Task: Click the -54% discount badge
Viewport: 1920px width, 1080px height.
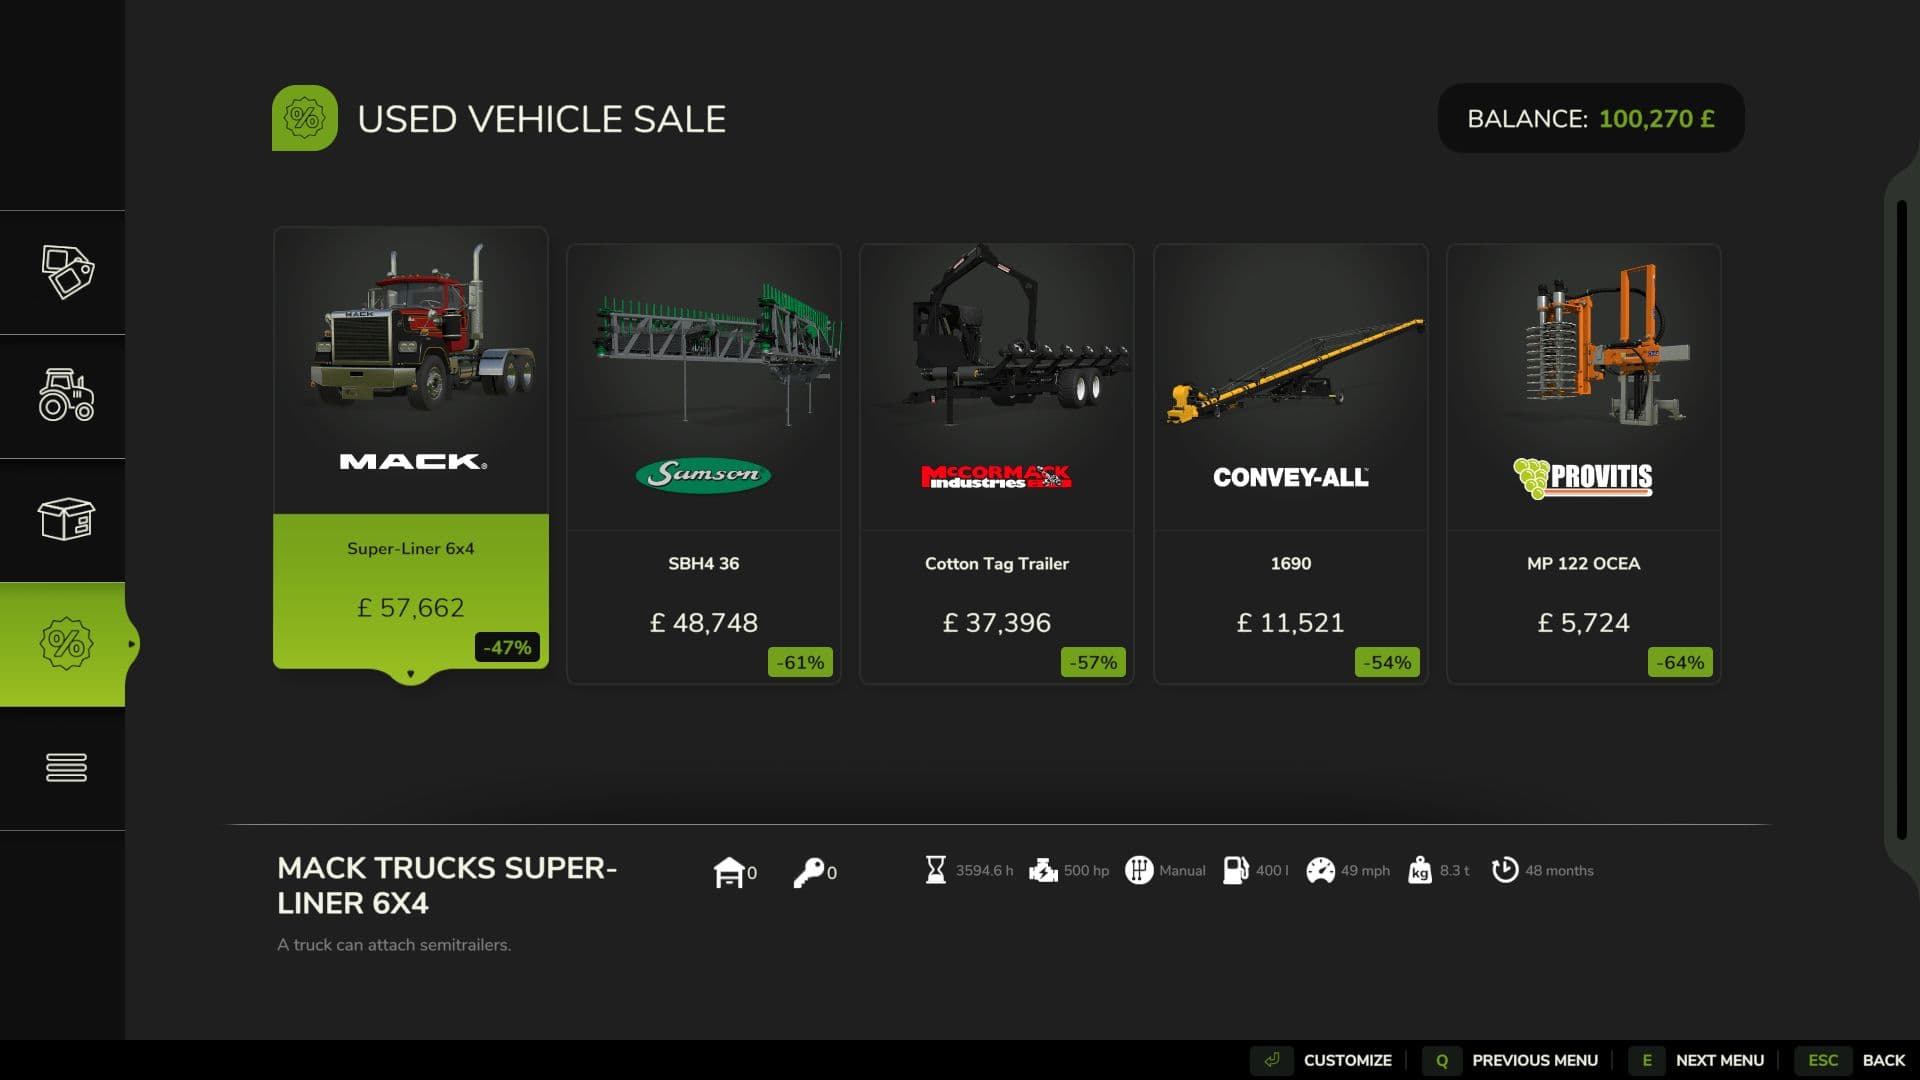Action: point(1387,662)
